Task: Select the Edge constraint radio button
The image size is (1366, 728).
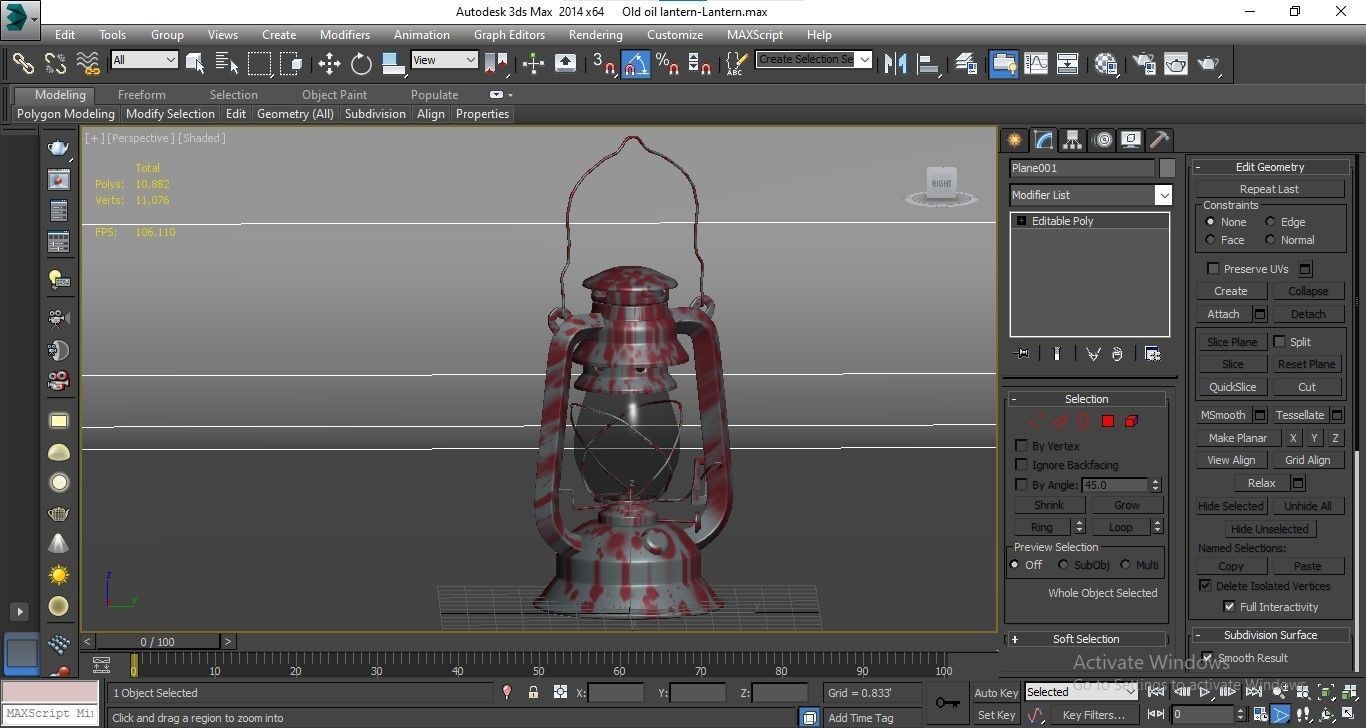Action: coord(1271,222)
